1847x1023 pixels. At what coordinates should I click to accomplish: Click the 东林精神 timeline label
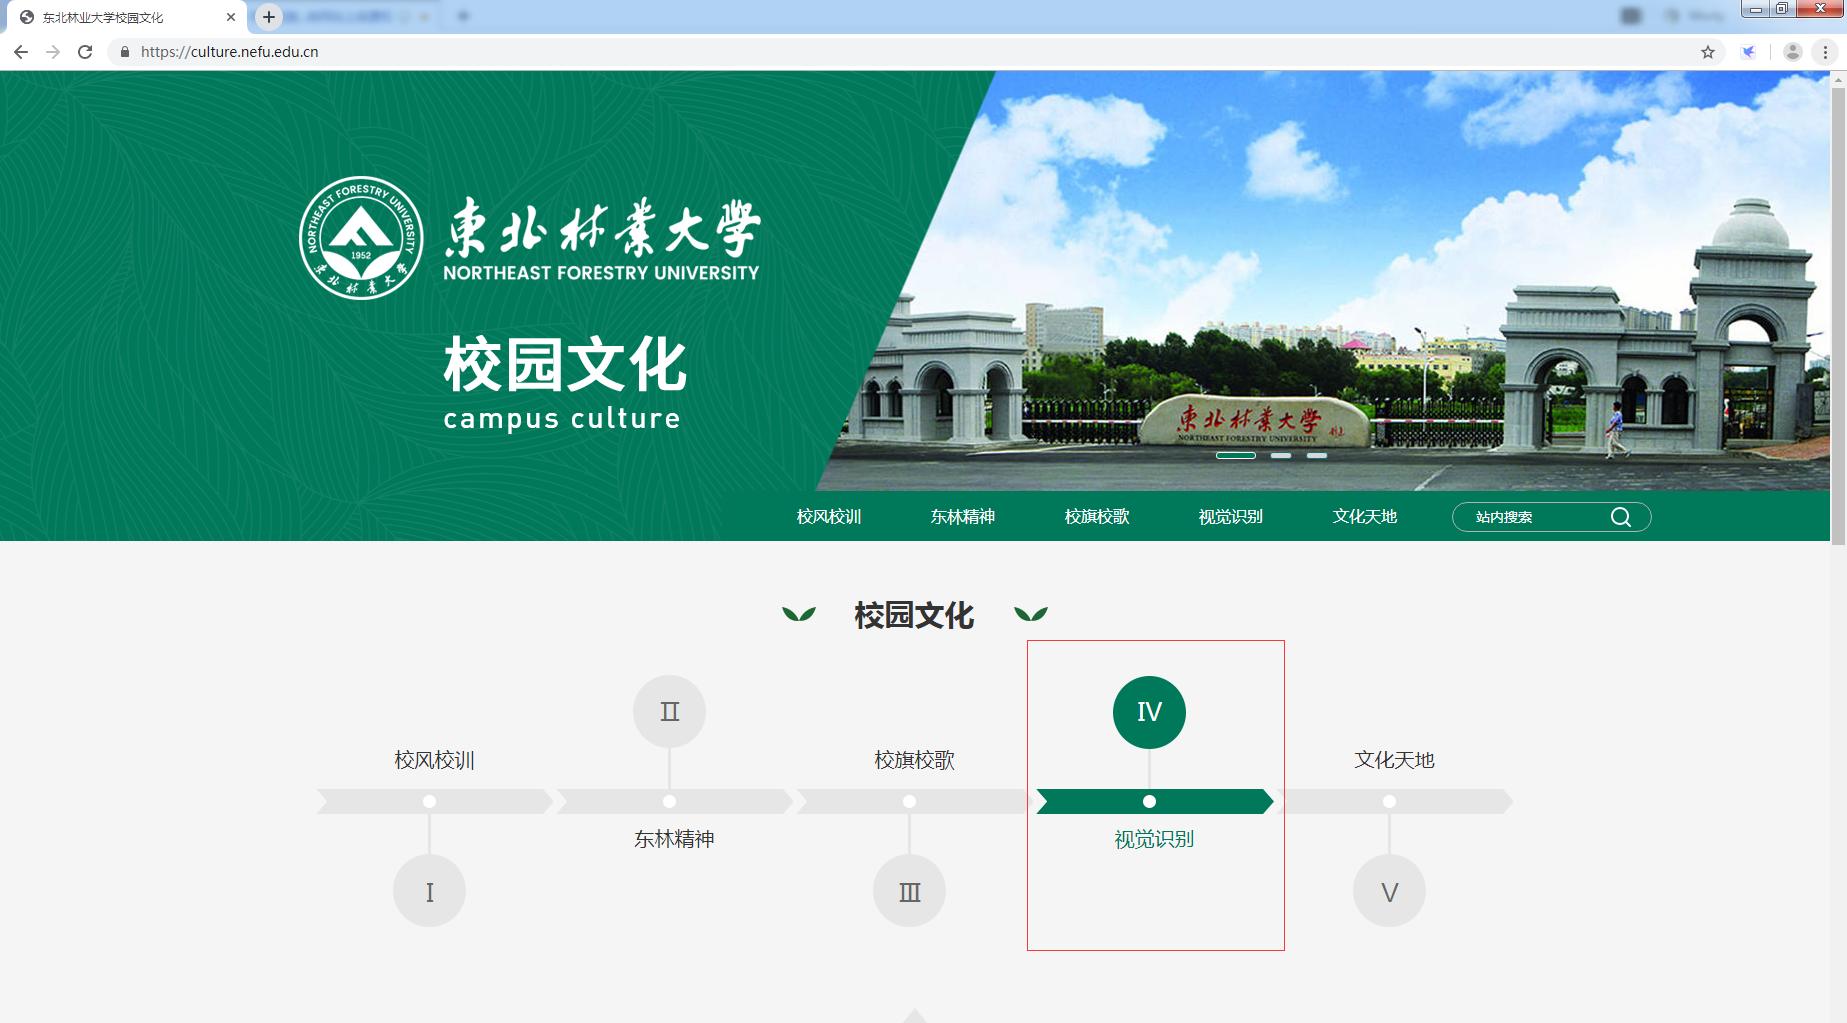(674, 839)
